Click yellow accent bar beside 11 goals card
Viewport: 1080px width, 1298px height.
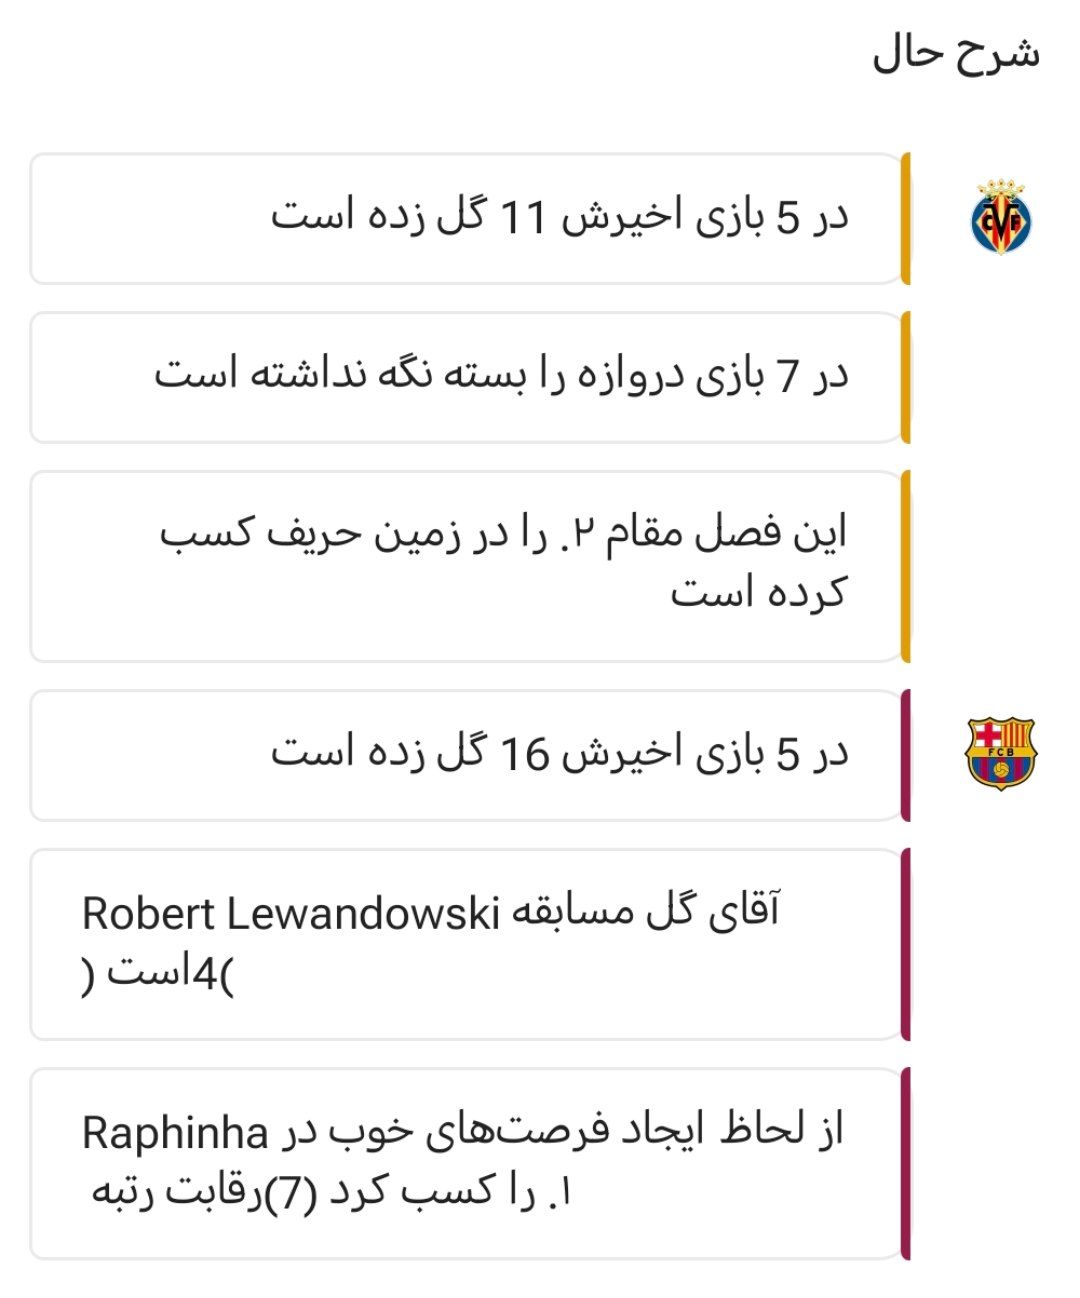click(x=906, y=219)
